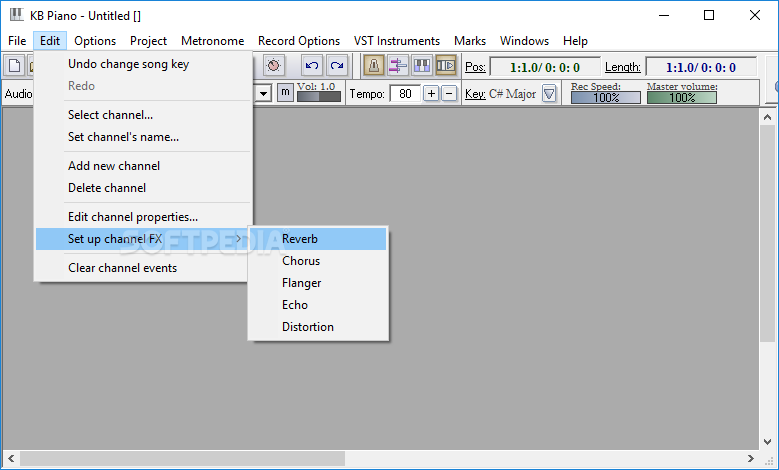Click the New file icon in toolbar
Image resolution: width=779 pixels, height=470 pixels.
click(x=14, y=66)
